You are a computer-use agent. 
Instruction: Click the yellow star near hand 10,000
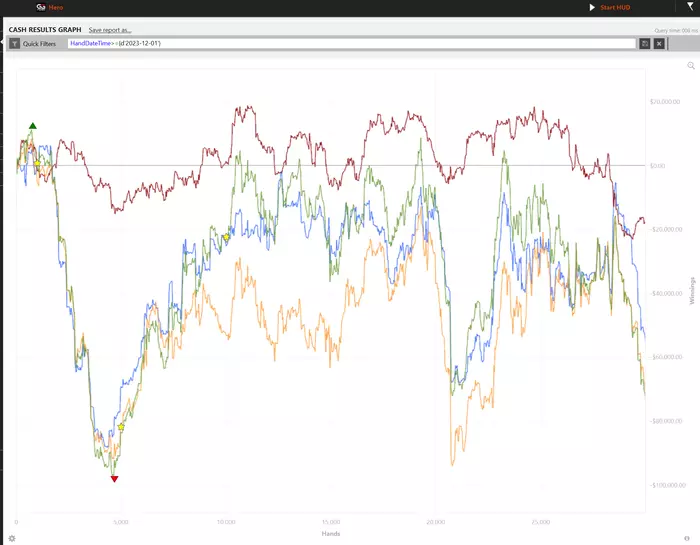click(x=226, y=237)
